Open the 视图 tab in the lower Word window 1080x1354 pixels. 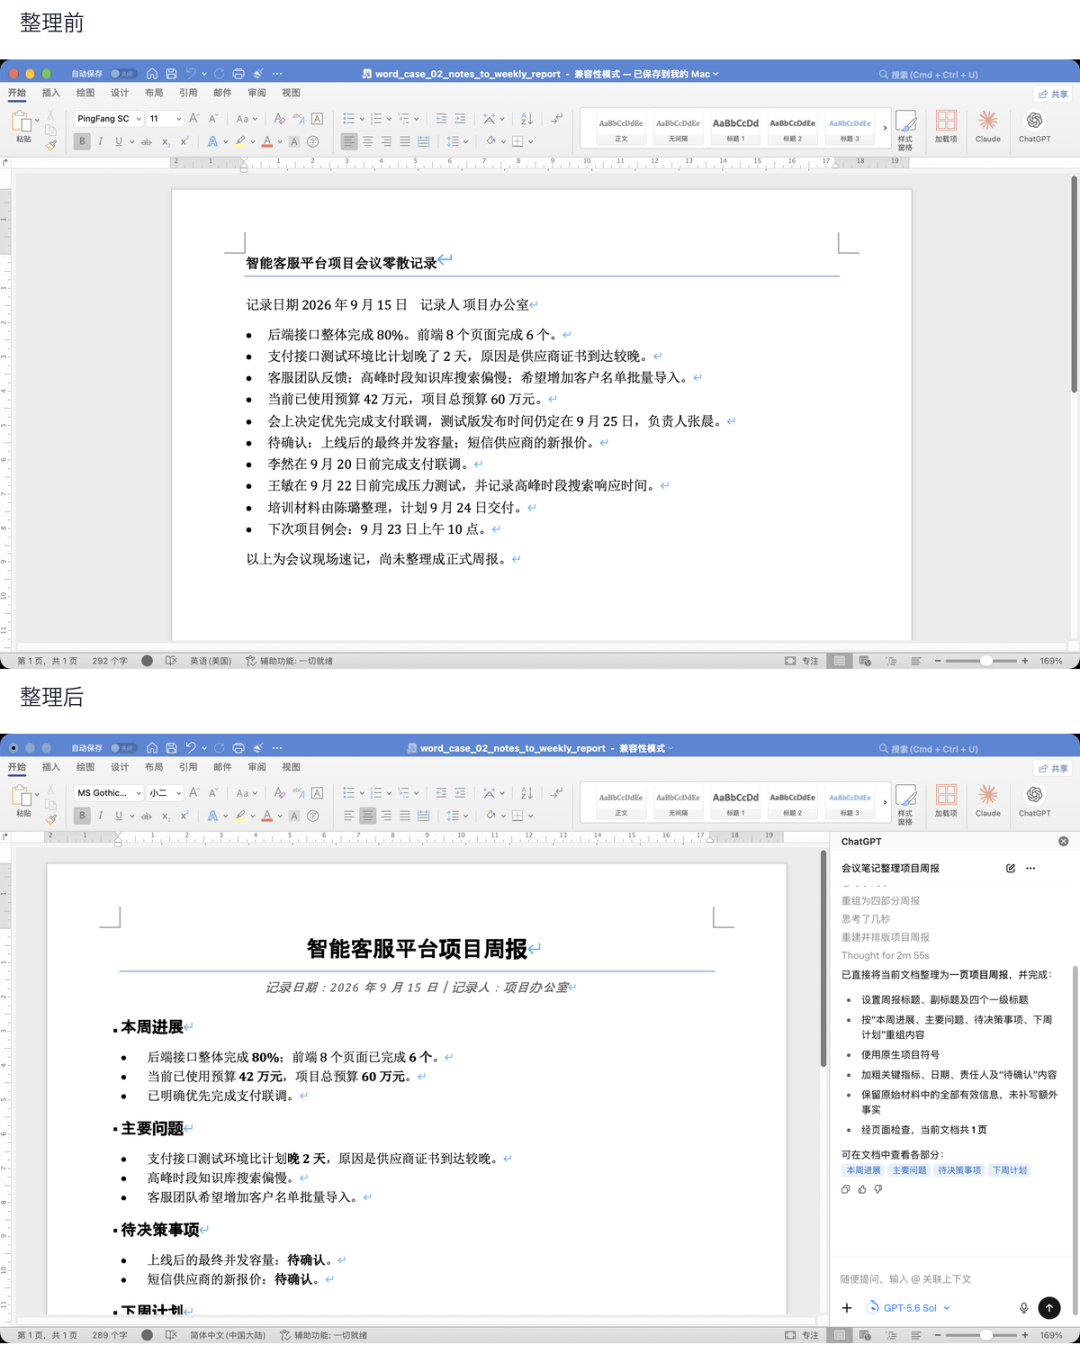coord(291,767)
